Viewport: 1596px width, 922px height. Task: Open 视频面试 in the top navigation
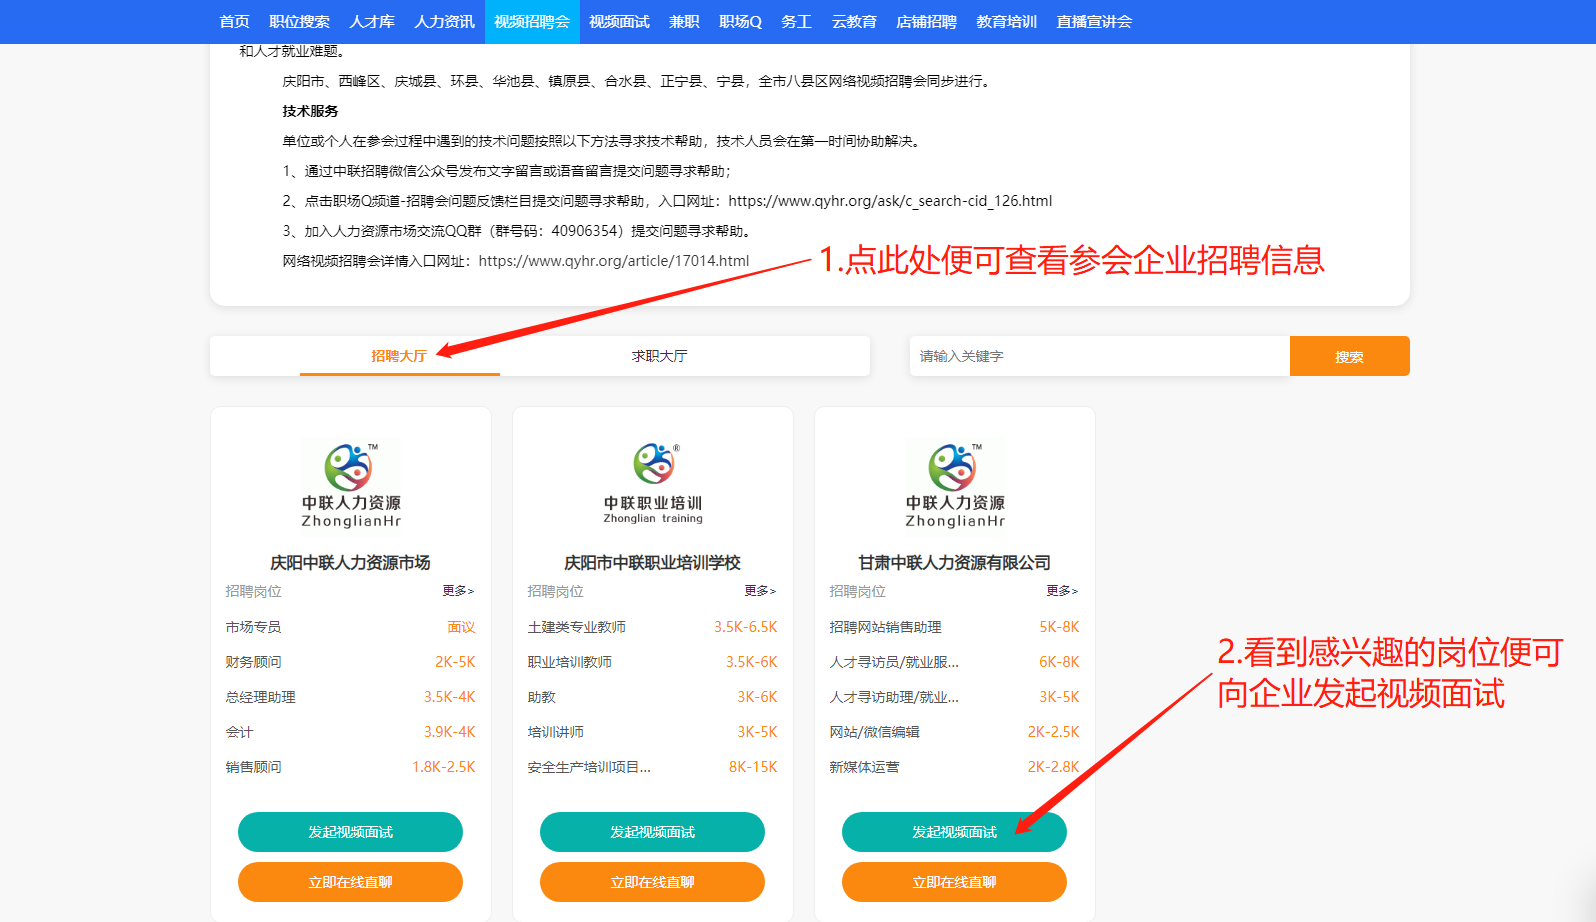[x=619, y=22]
